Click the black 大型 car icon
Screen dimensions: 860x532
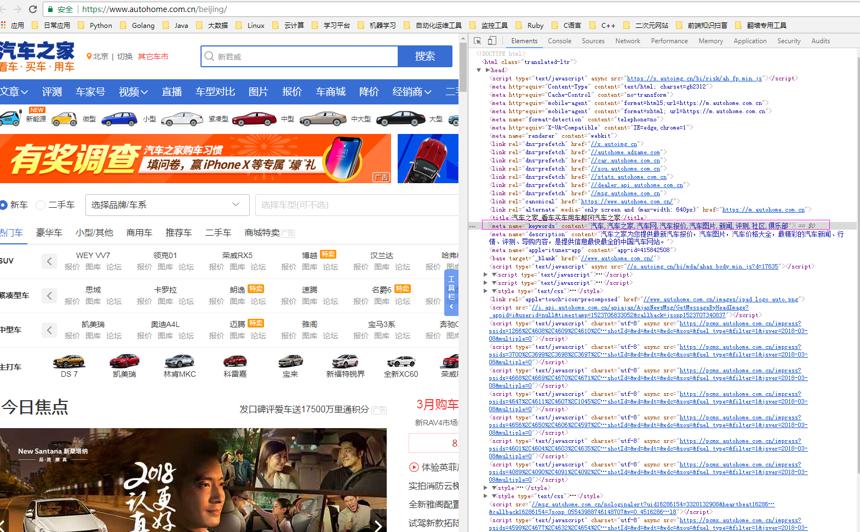pos(400,118)
